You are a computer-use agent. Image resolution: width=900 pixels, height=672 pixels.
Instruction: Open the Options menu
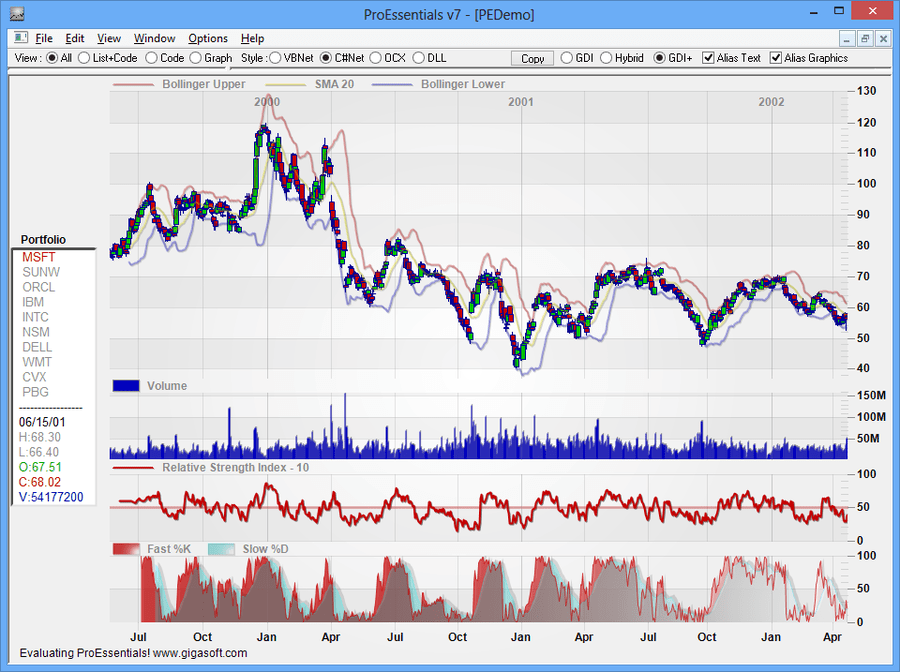click(x=208, y=38)
